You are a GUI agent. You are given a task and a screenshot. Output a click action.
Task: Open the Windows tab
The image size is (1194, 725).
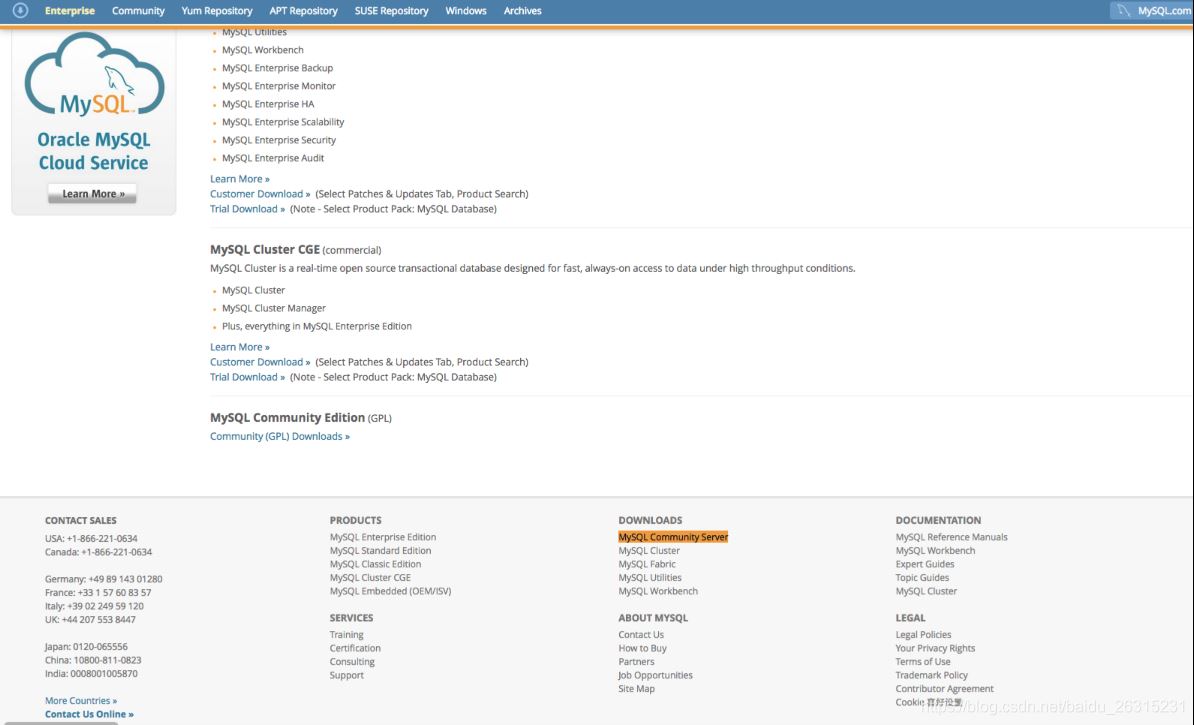tap(466, 11)
